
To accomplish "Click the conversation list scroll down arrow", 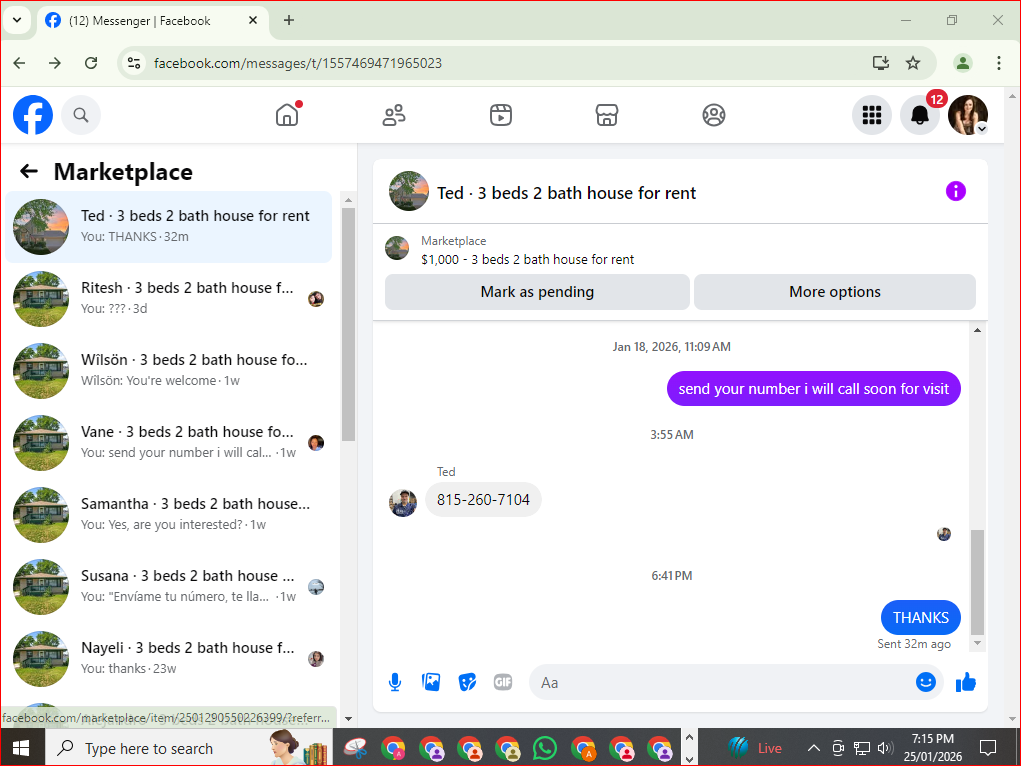I will tap(348, 718).
